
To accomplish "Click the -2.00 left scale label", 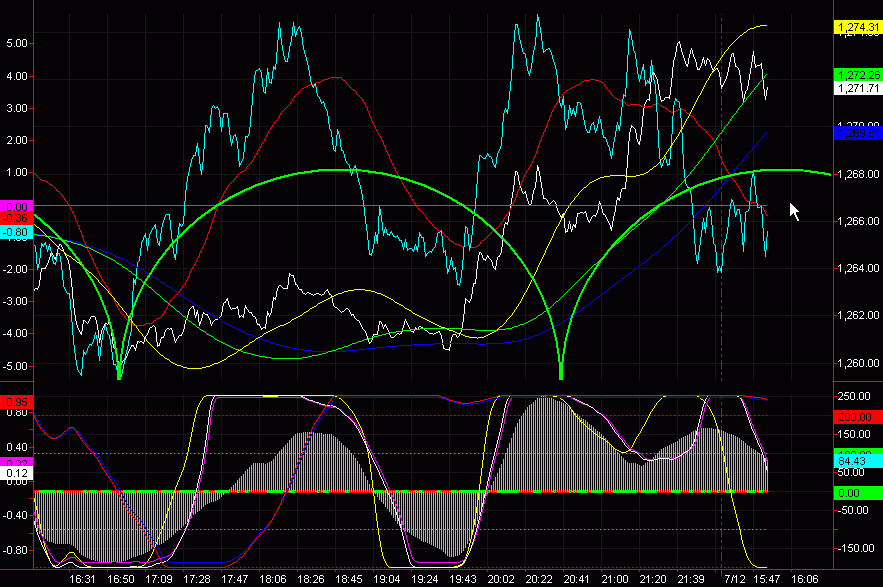I will click(15, 269).
